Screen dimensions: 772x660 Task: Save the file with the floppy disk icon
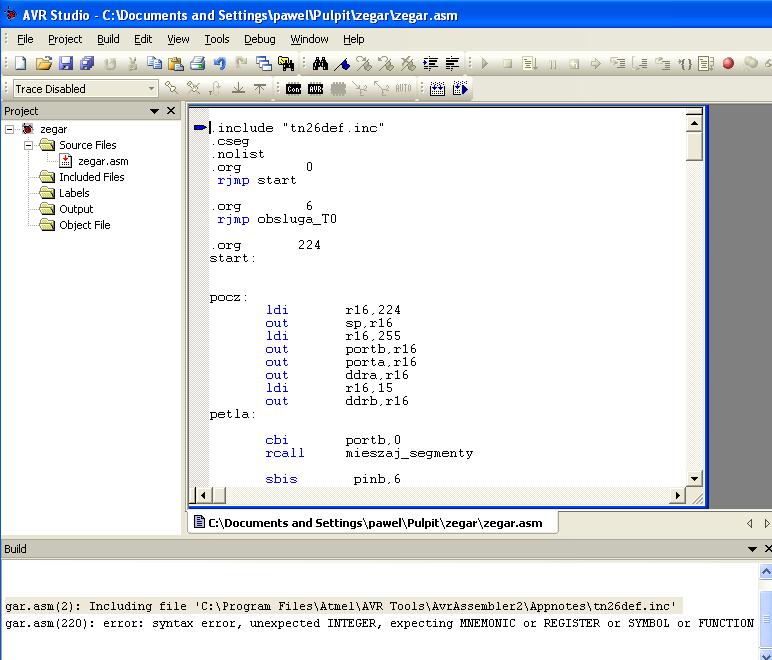pos(65,63)
